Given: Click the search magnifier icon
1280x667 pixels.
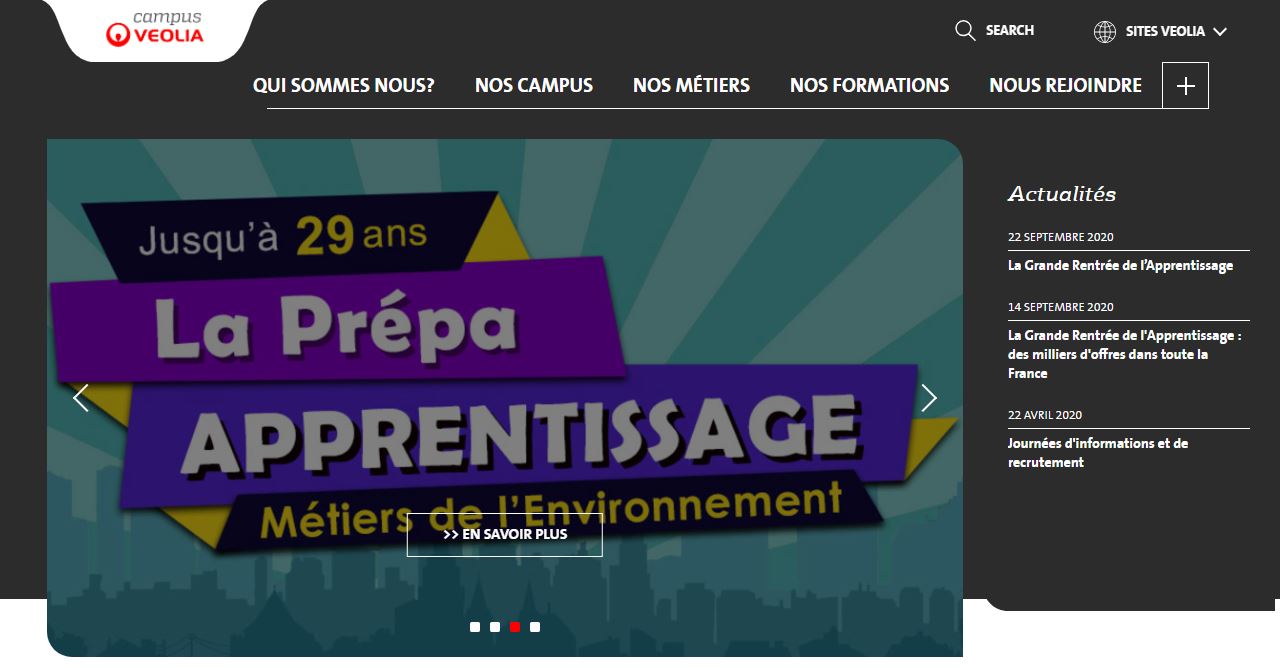Looking at the screenshot, I should click(965, 30).
